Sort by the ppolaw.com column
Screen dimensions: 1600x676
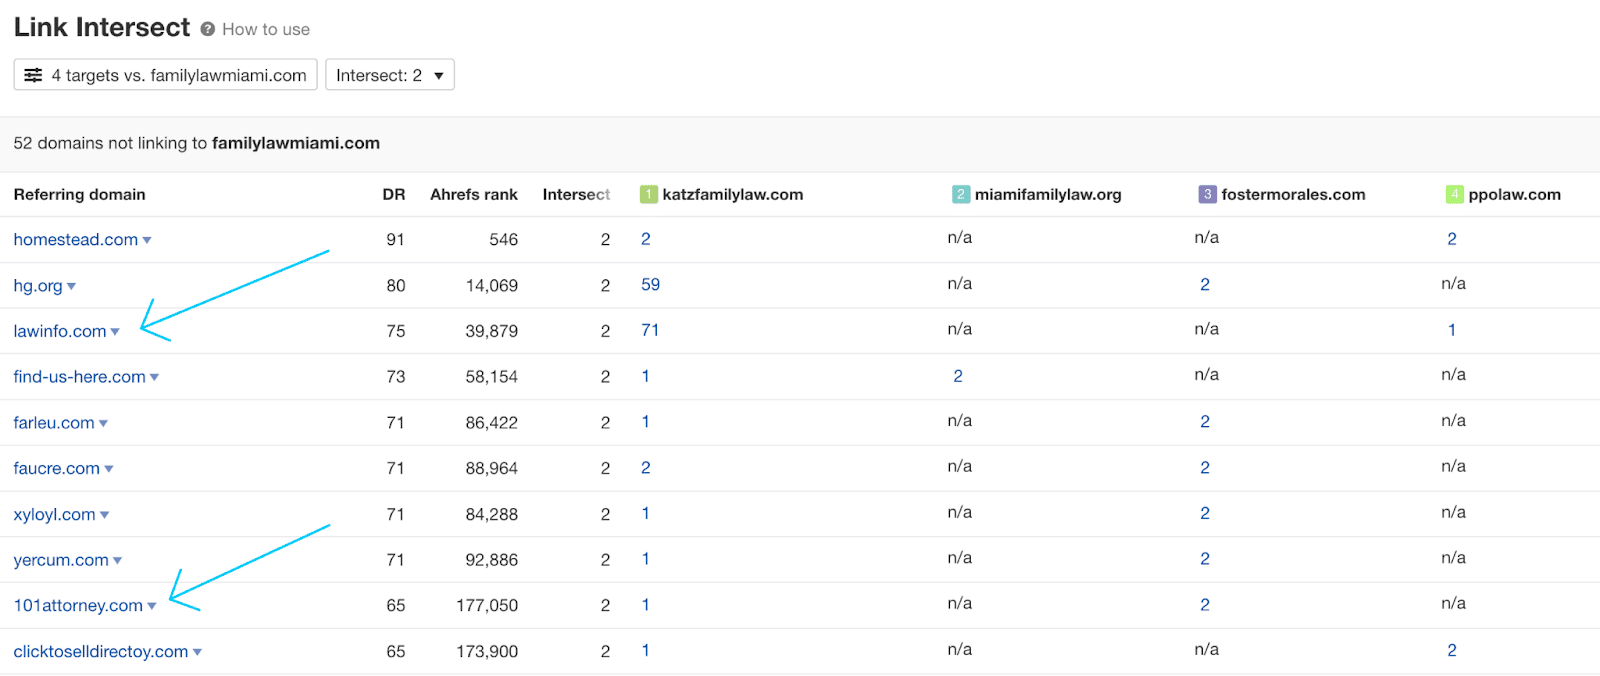tap(1514, 195)
